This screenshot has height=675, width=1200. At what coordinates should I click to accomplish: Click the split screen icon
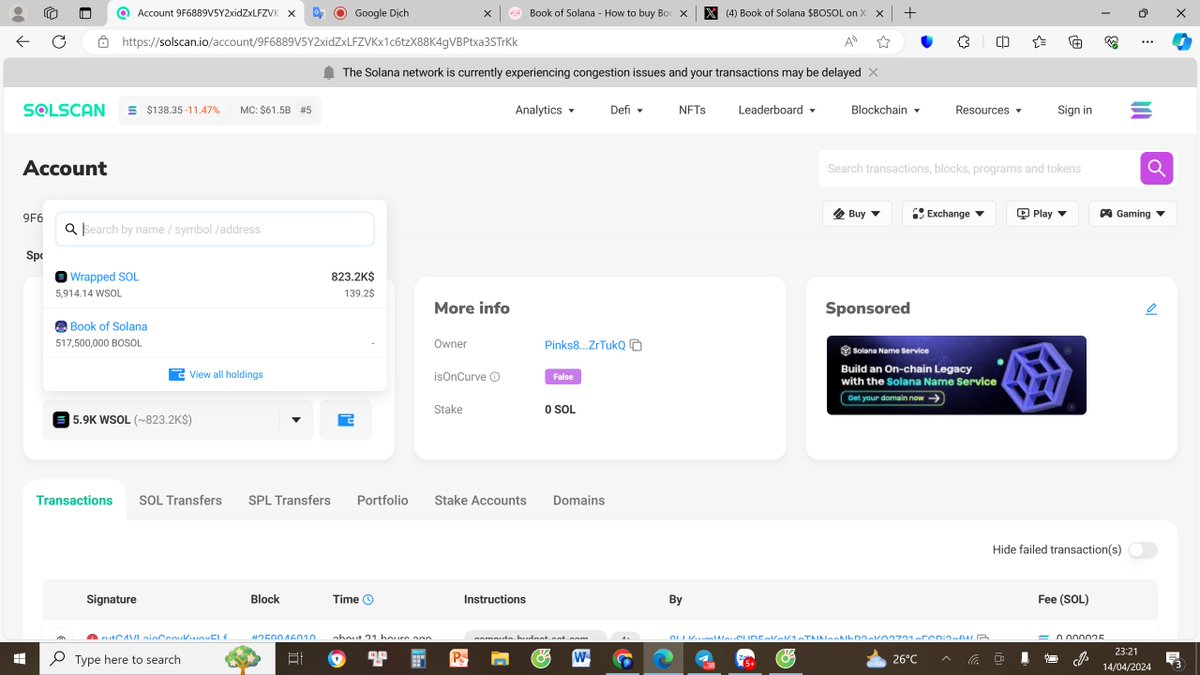1002,42
